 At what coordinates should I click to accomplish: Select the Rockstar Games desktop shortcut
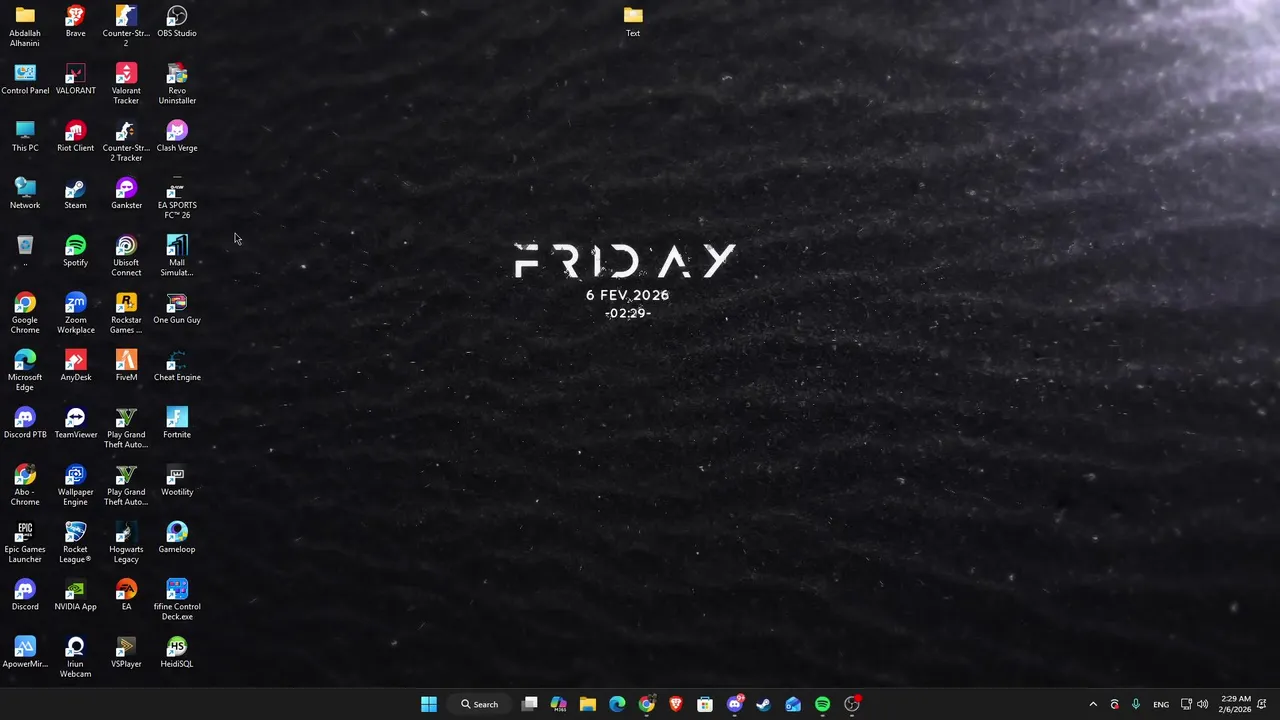pos(126,313)
